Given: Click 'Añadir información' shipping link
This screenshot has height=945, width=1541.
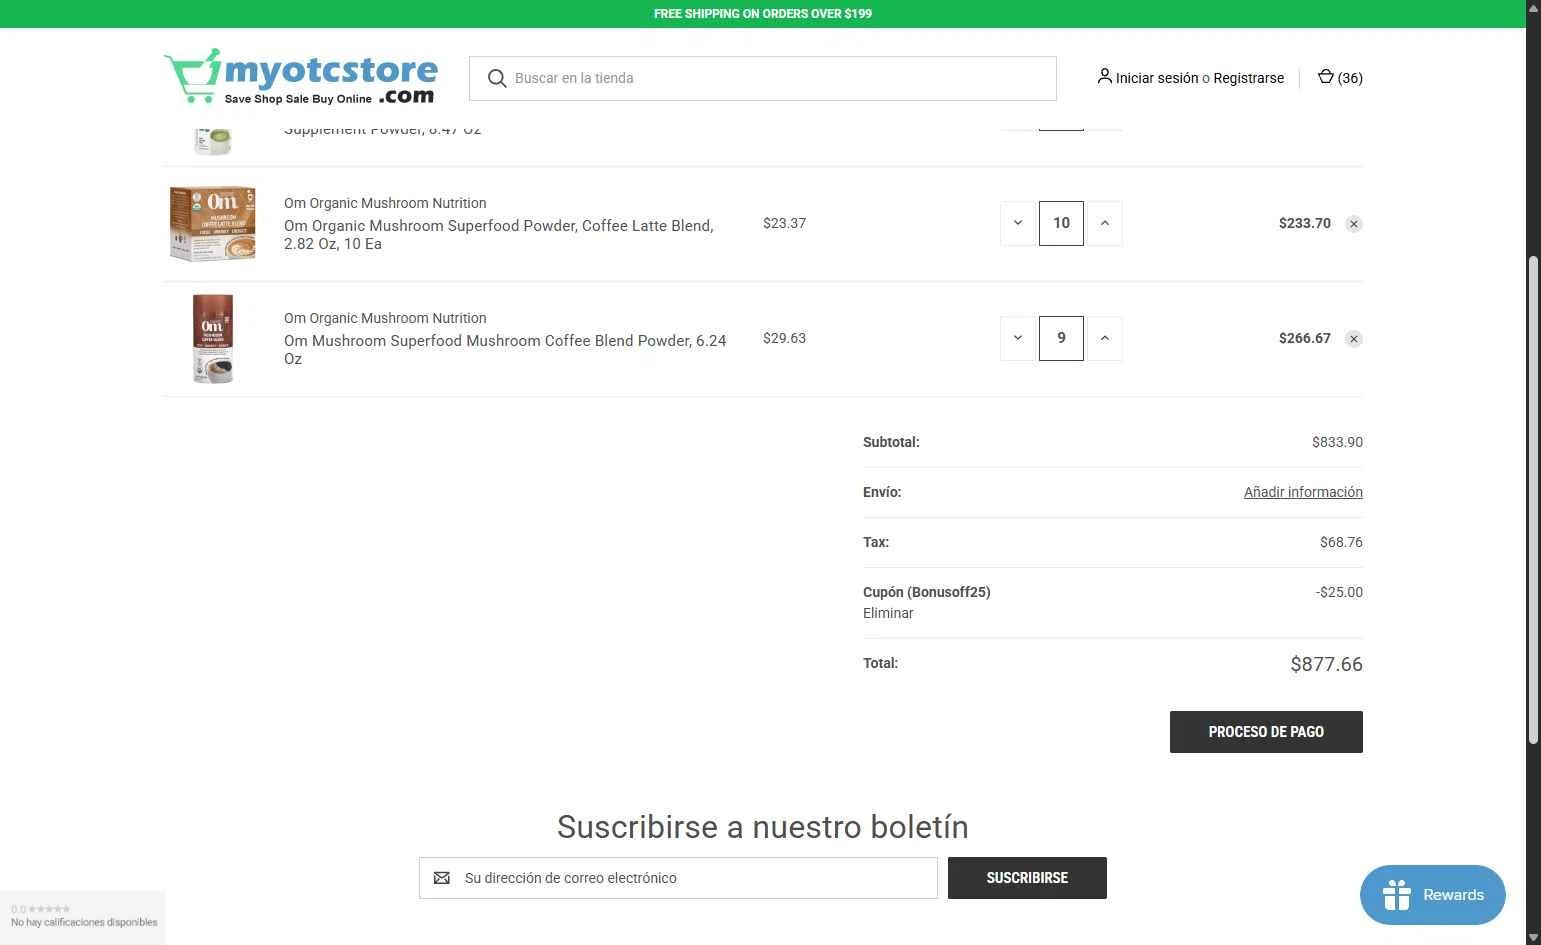Looking at the screenshot, I should coord(1303,492).
